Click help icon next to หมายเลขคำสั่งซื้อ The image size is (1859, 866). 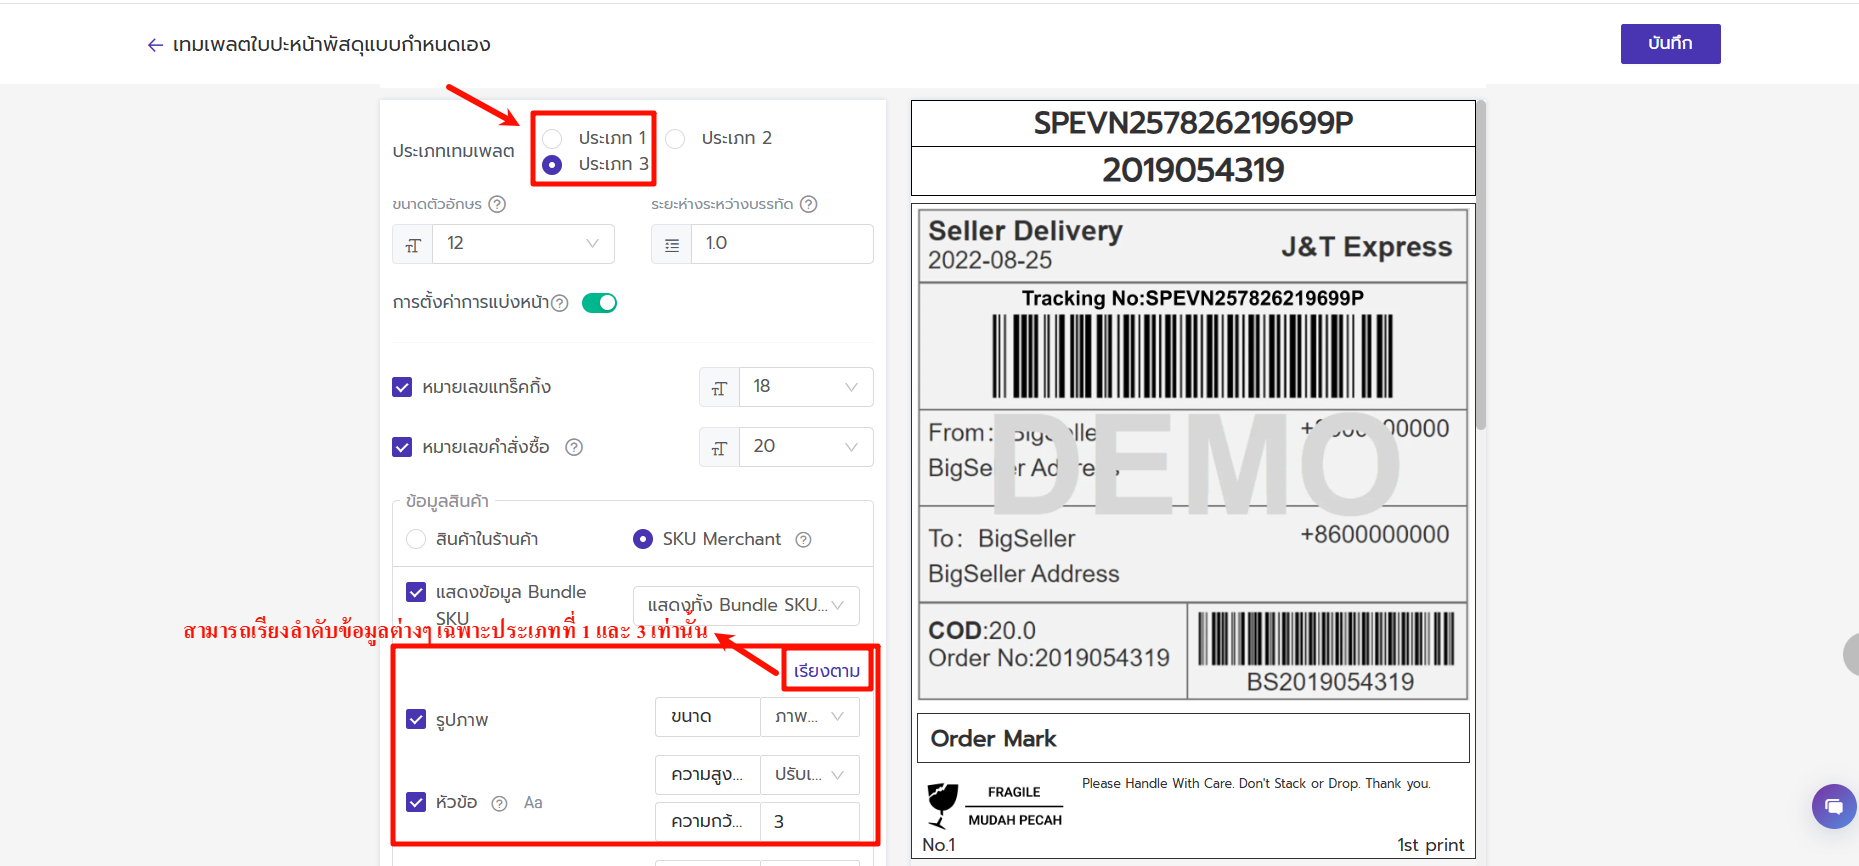[574, 447]
